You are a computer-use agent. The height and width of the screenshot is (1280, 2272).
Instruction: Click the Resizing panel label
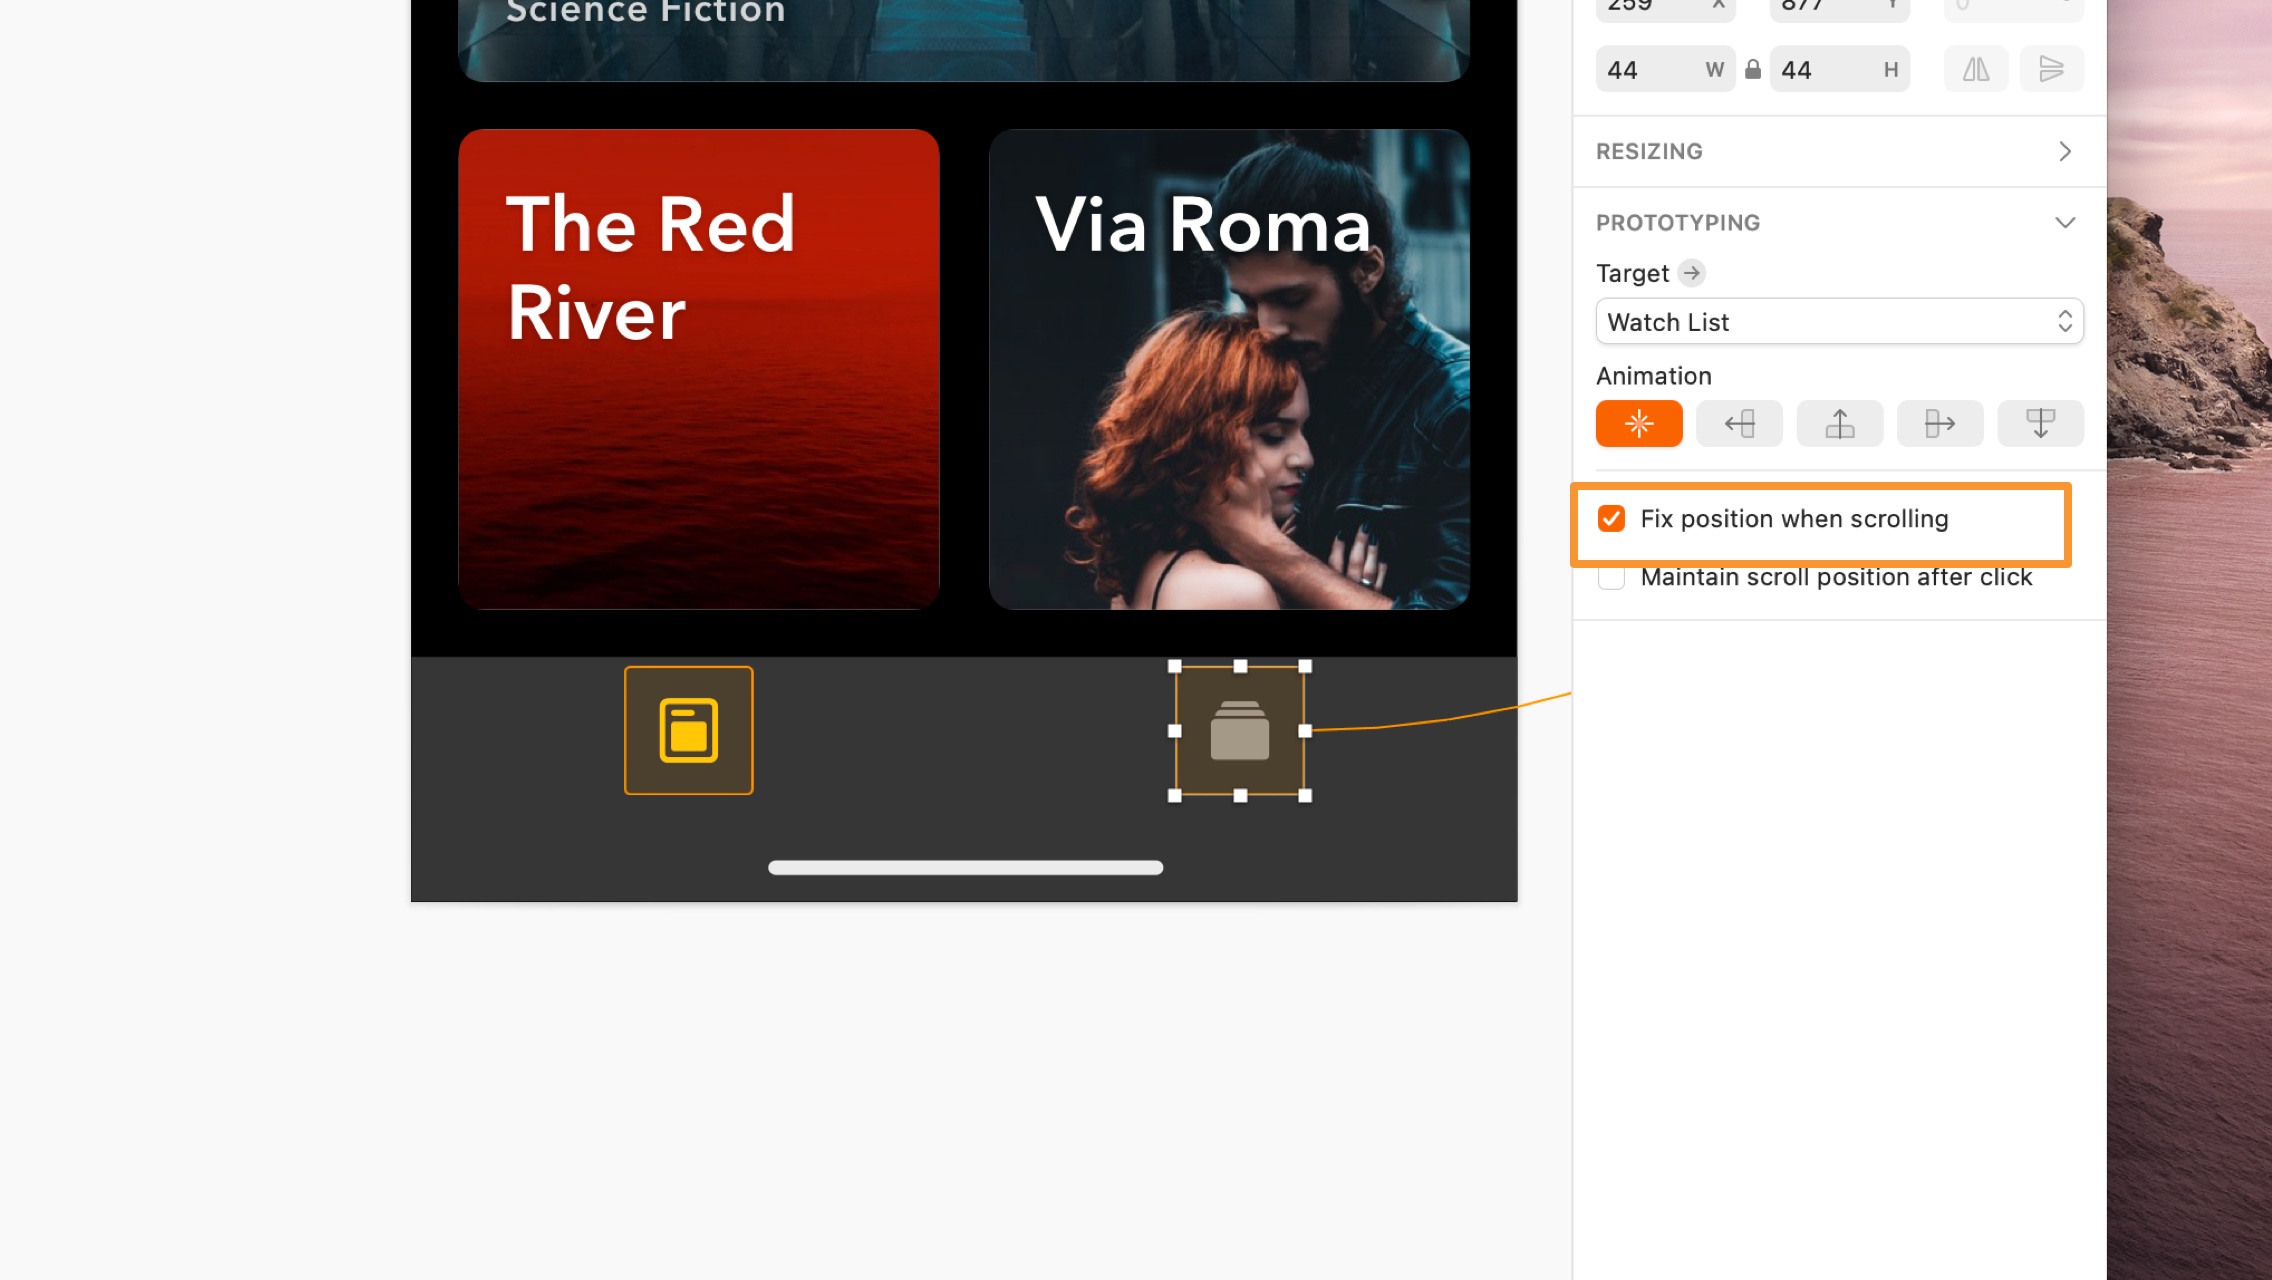point(1649,151)
